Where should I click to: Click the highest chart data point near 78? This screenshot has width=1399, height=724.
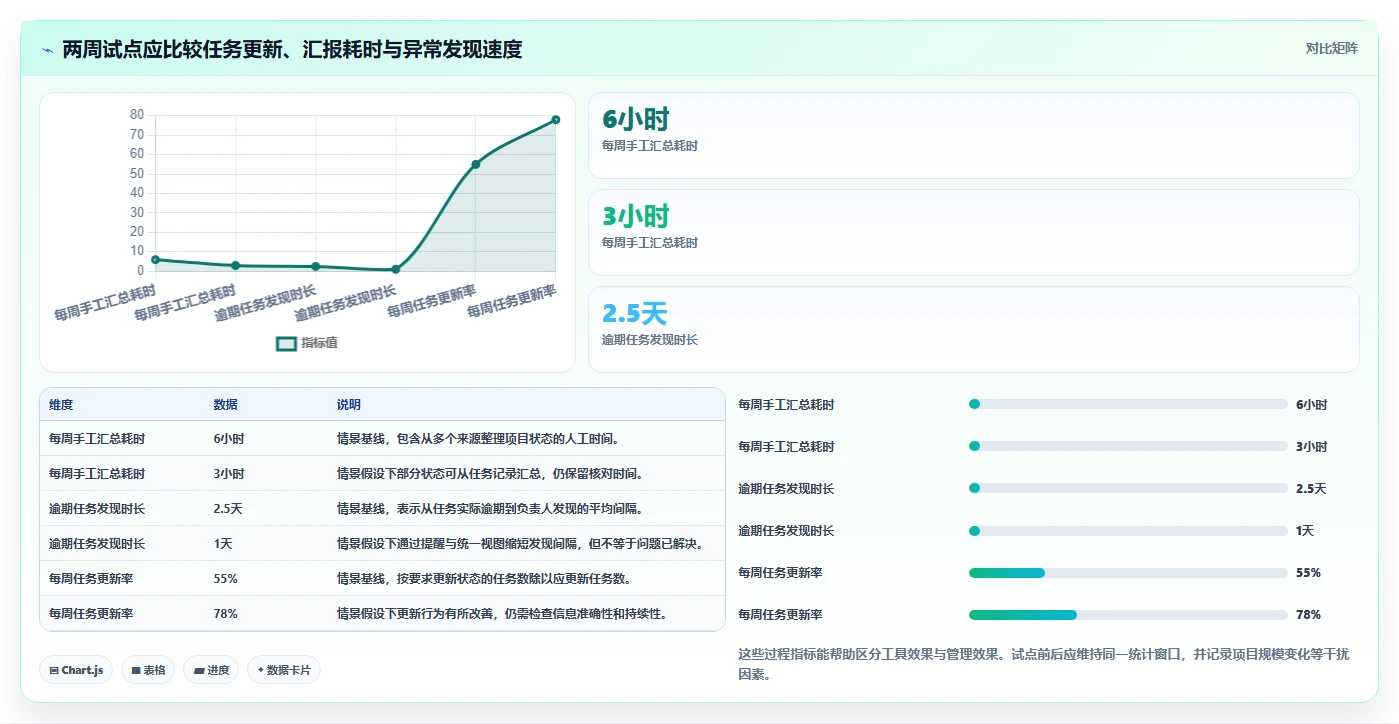pos(555,120)
